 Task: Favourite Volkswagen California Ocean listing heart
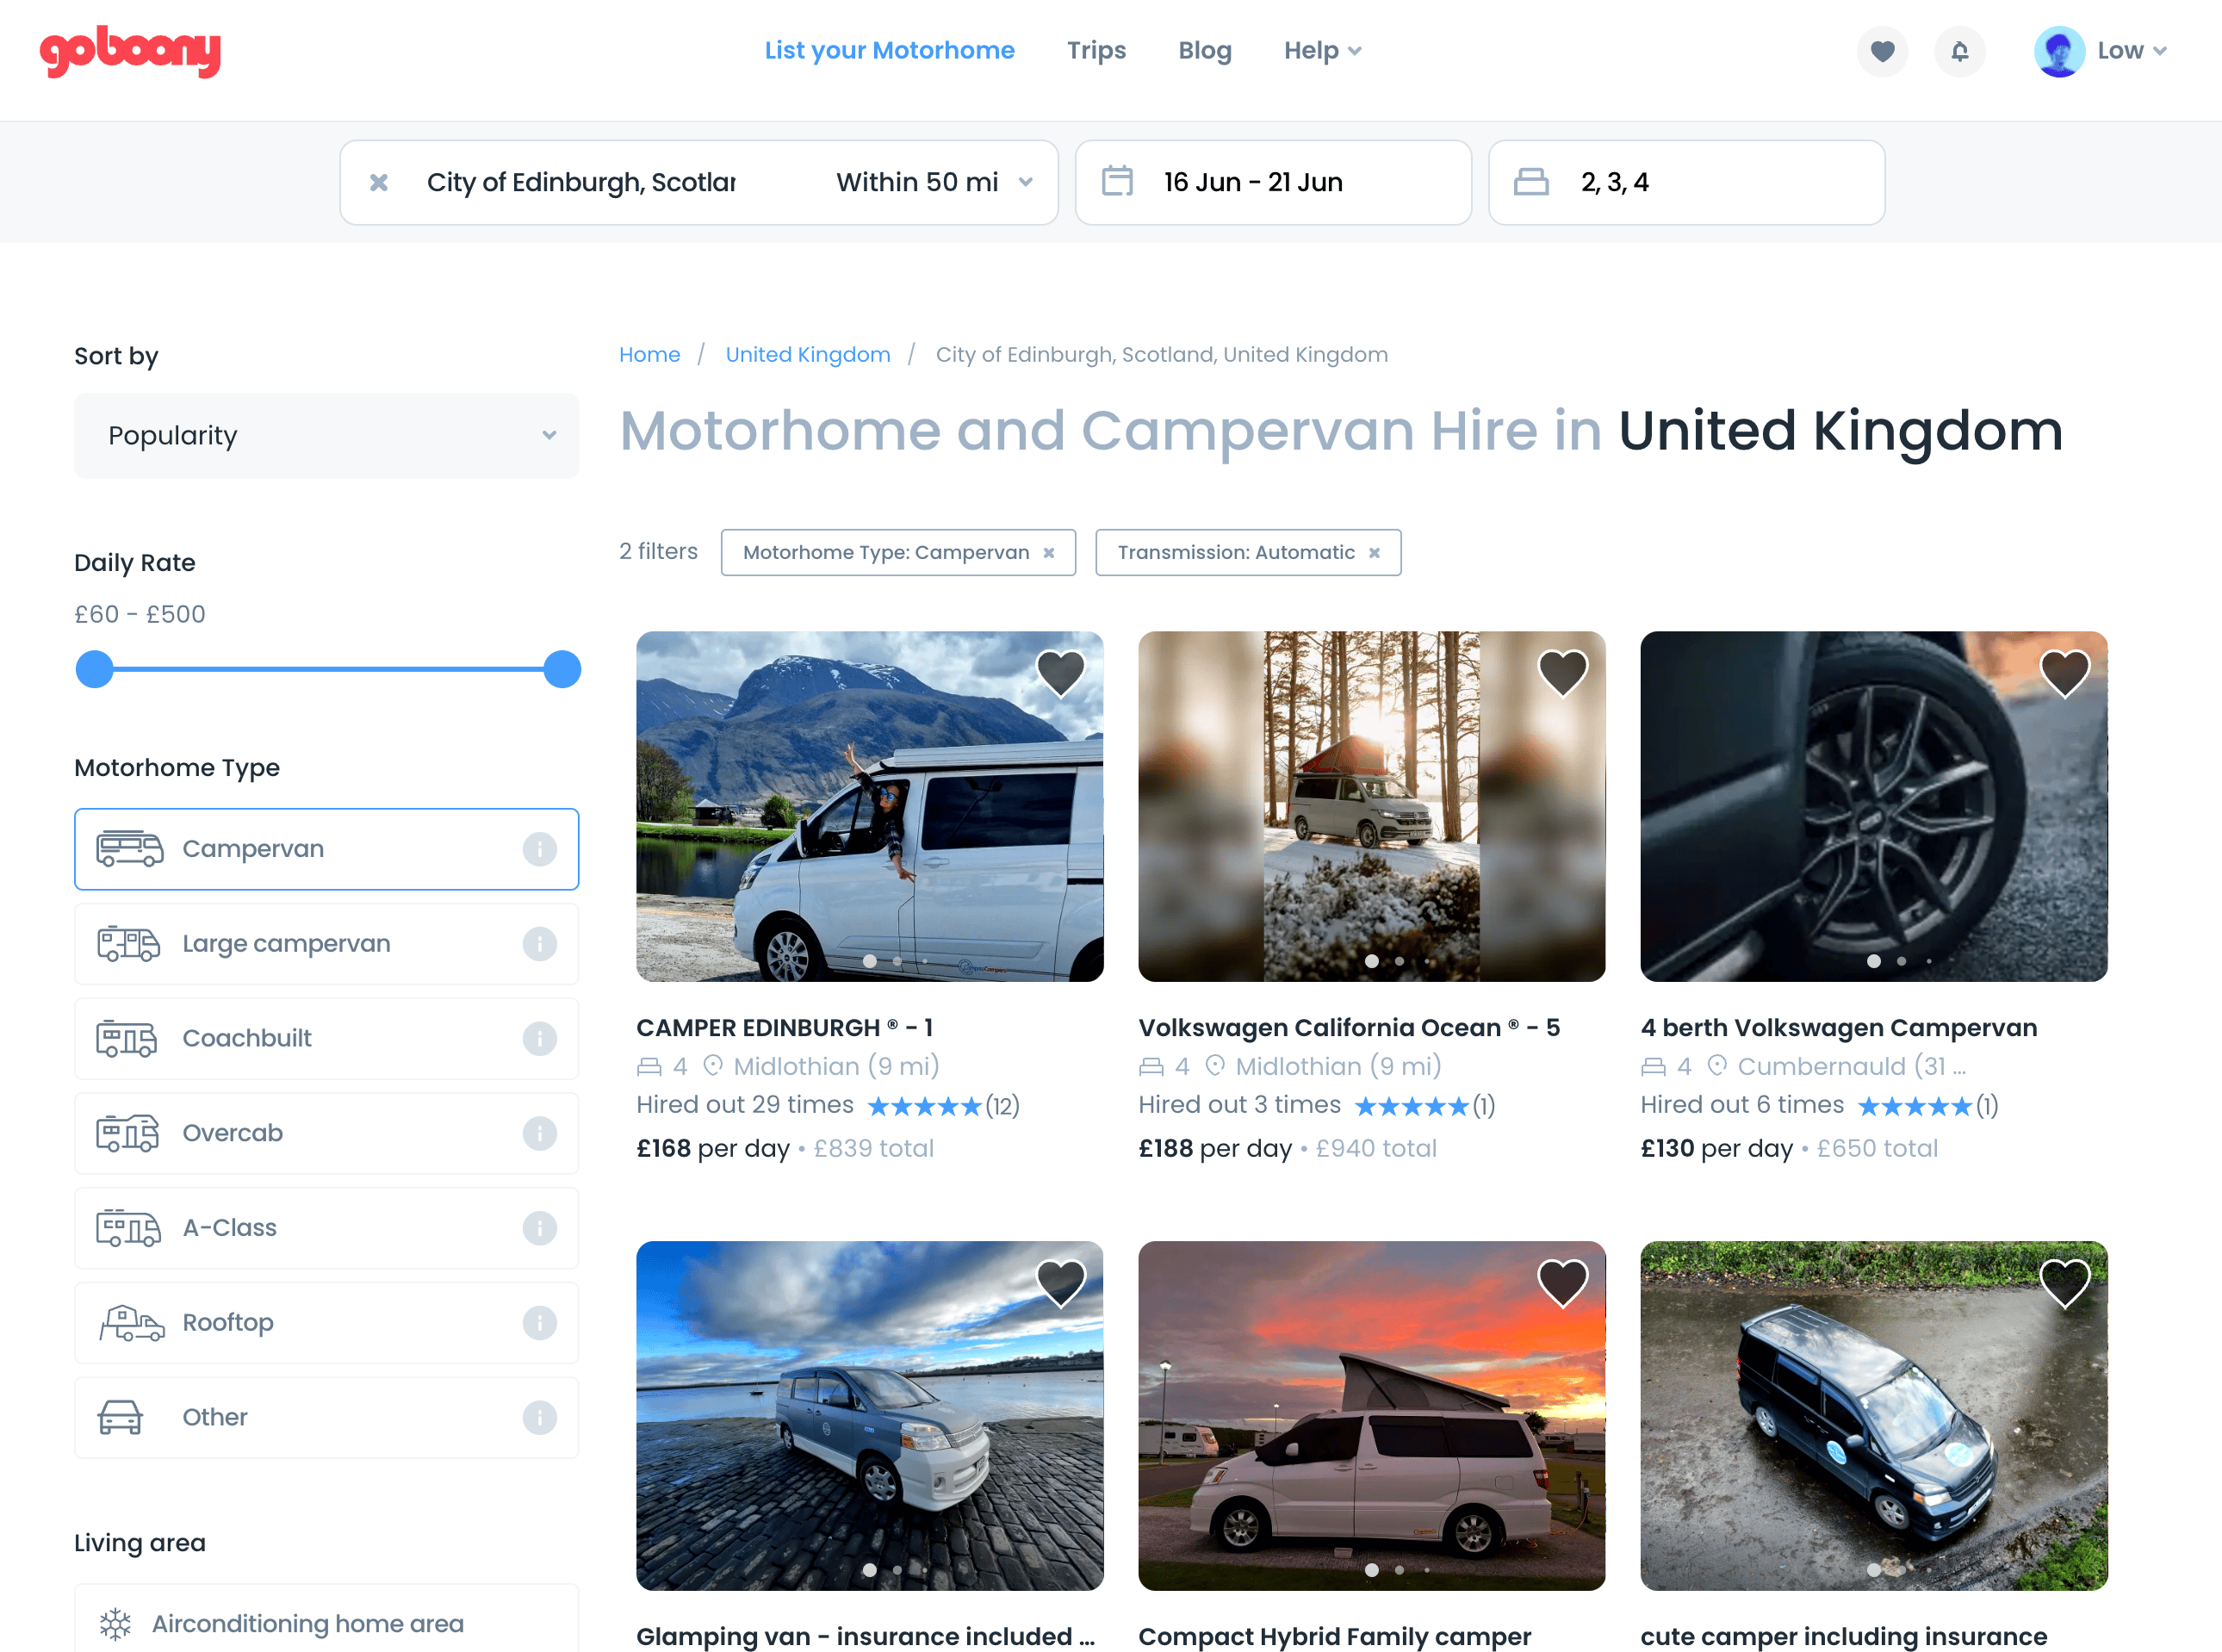[x=1563, y=673]
